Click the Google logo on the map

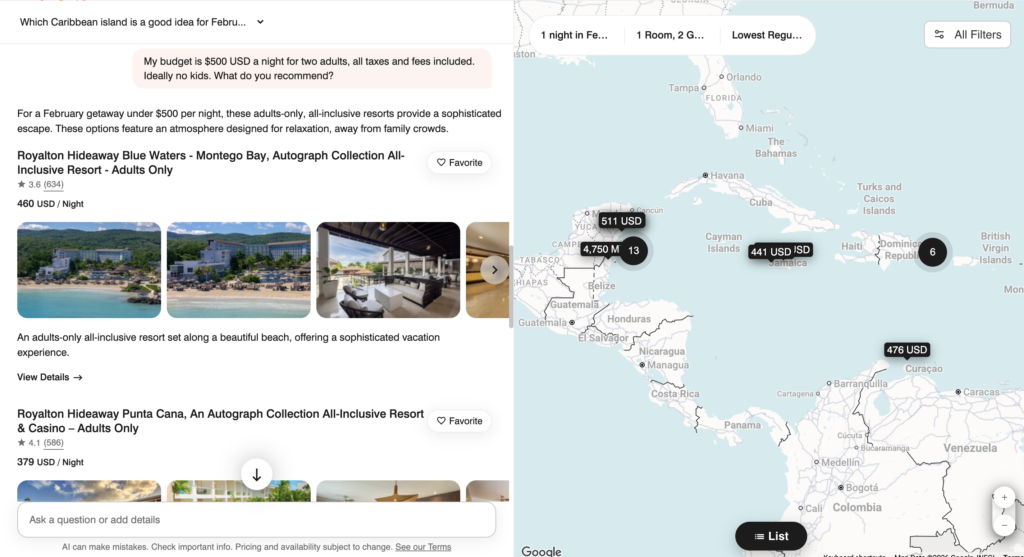[x=541, y=551]
